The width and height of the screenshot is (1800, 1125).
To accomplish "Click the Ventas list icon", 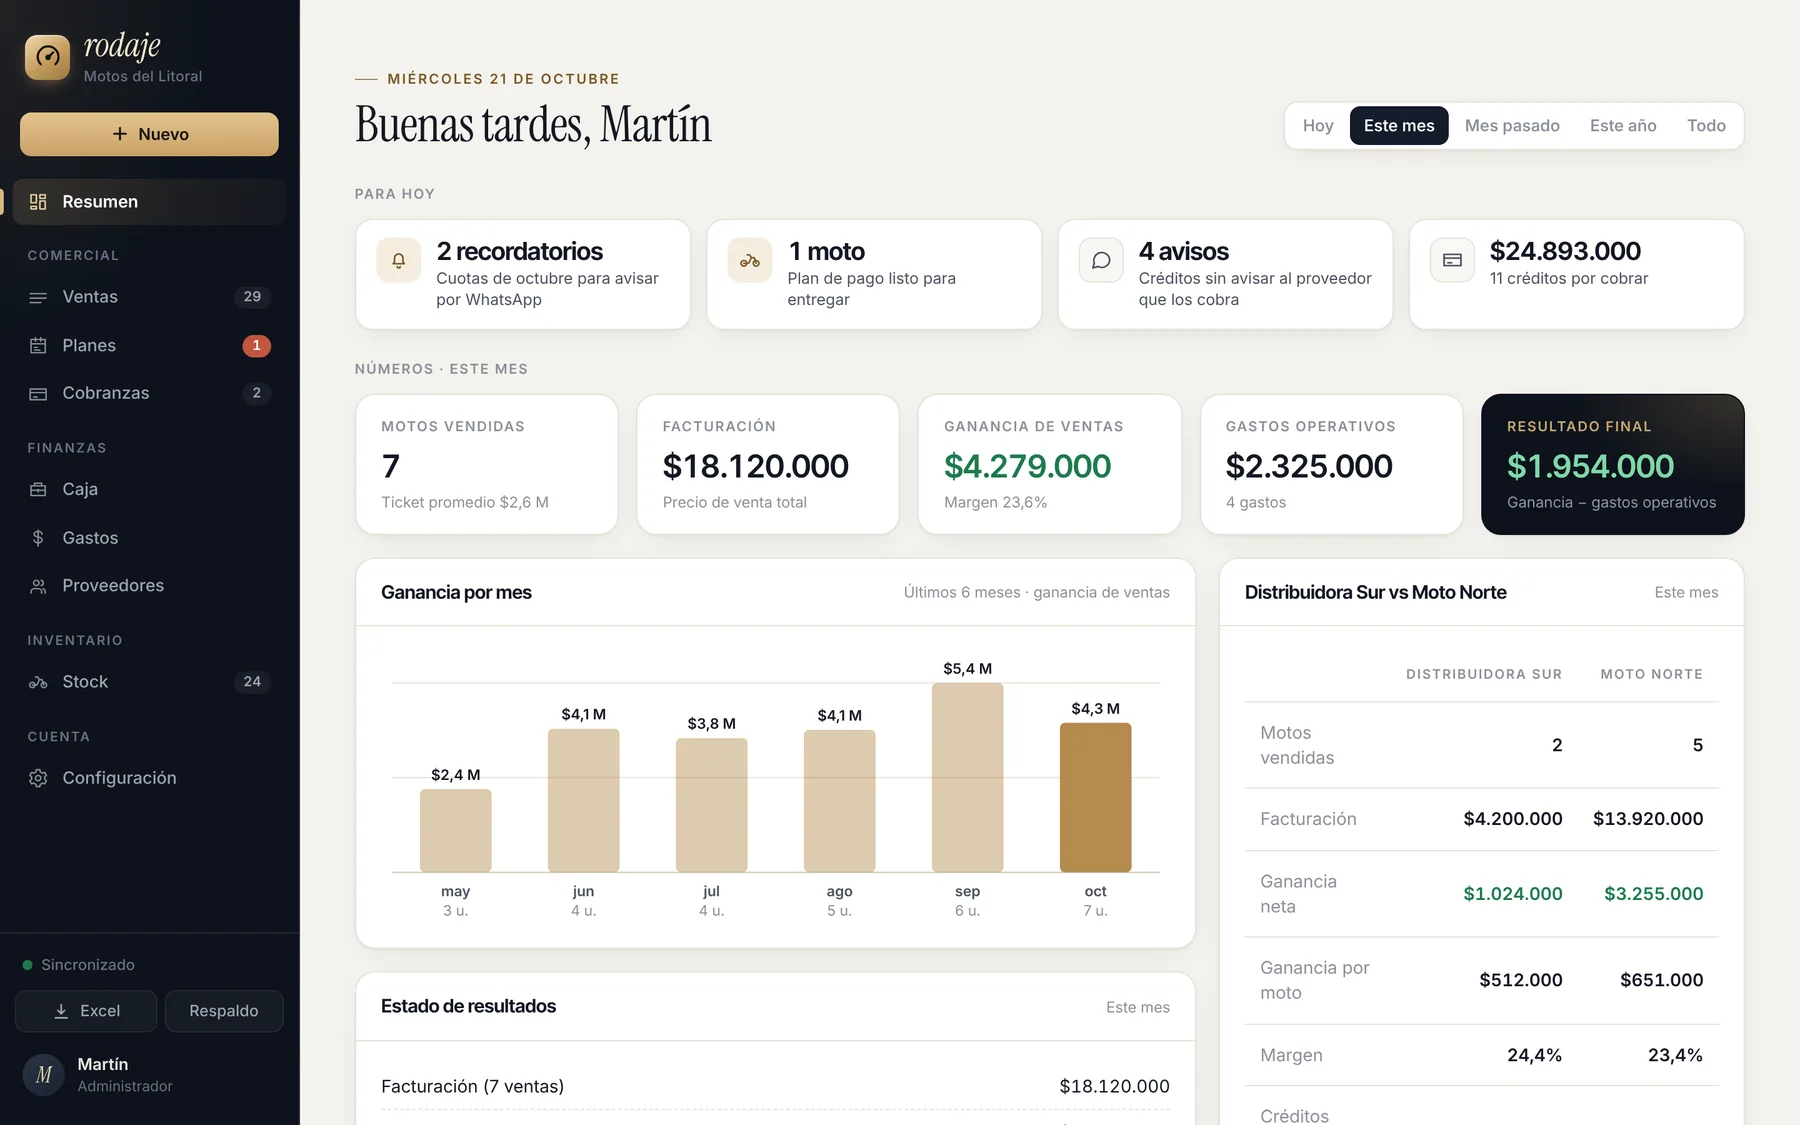I will point(38,297).
